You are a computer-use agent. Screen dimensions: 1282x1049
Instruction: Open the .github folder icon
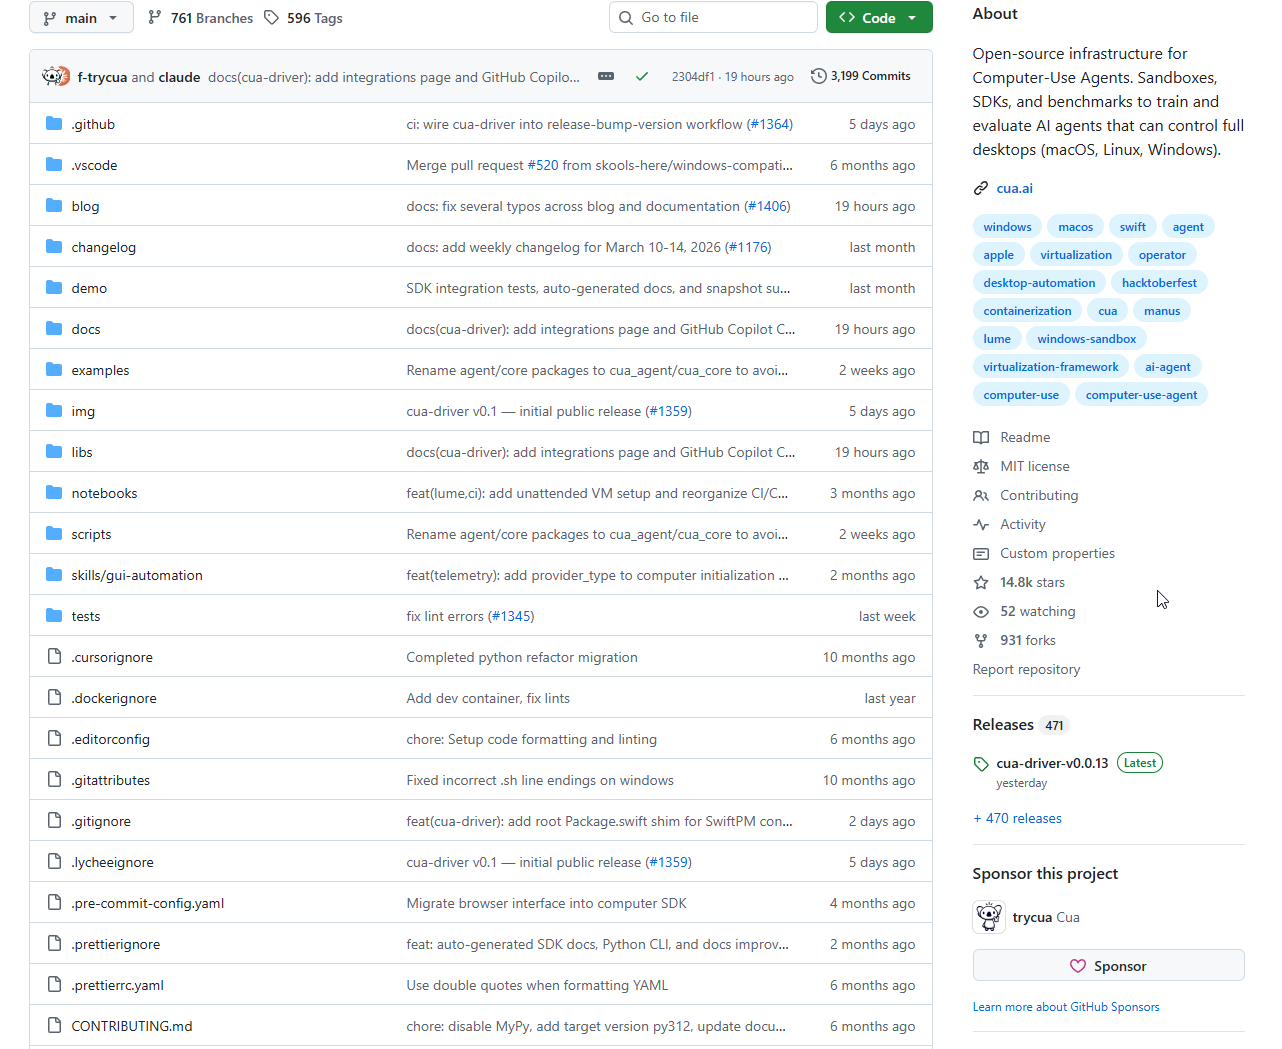pos(54,124)
